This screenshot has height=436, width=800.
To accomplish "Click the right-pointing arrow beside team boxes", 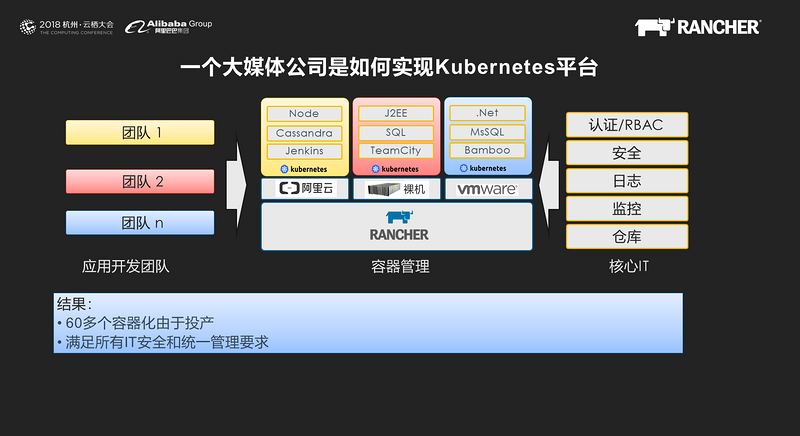I will coord(237,185).
